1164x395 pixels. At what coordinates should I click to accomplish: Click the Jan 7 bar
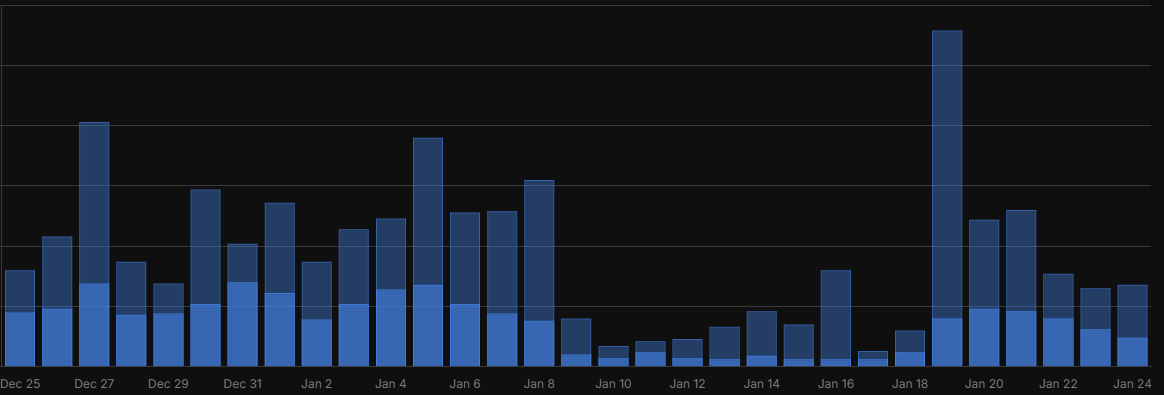point(502,289)
